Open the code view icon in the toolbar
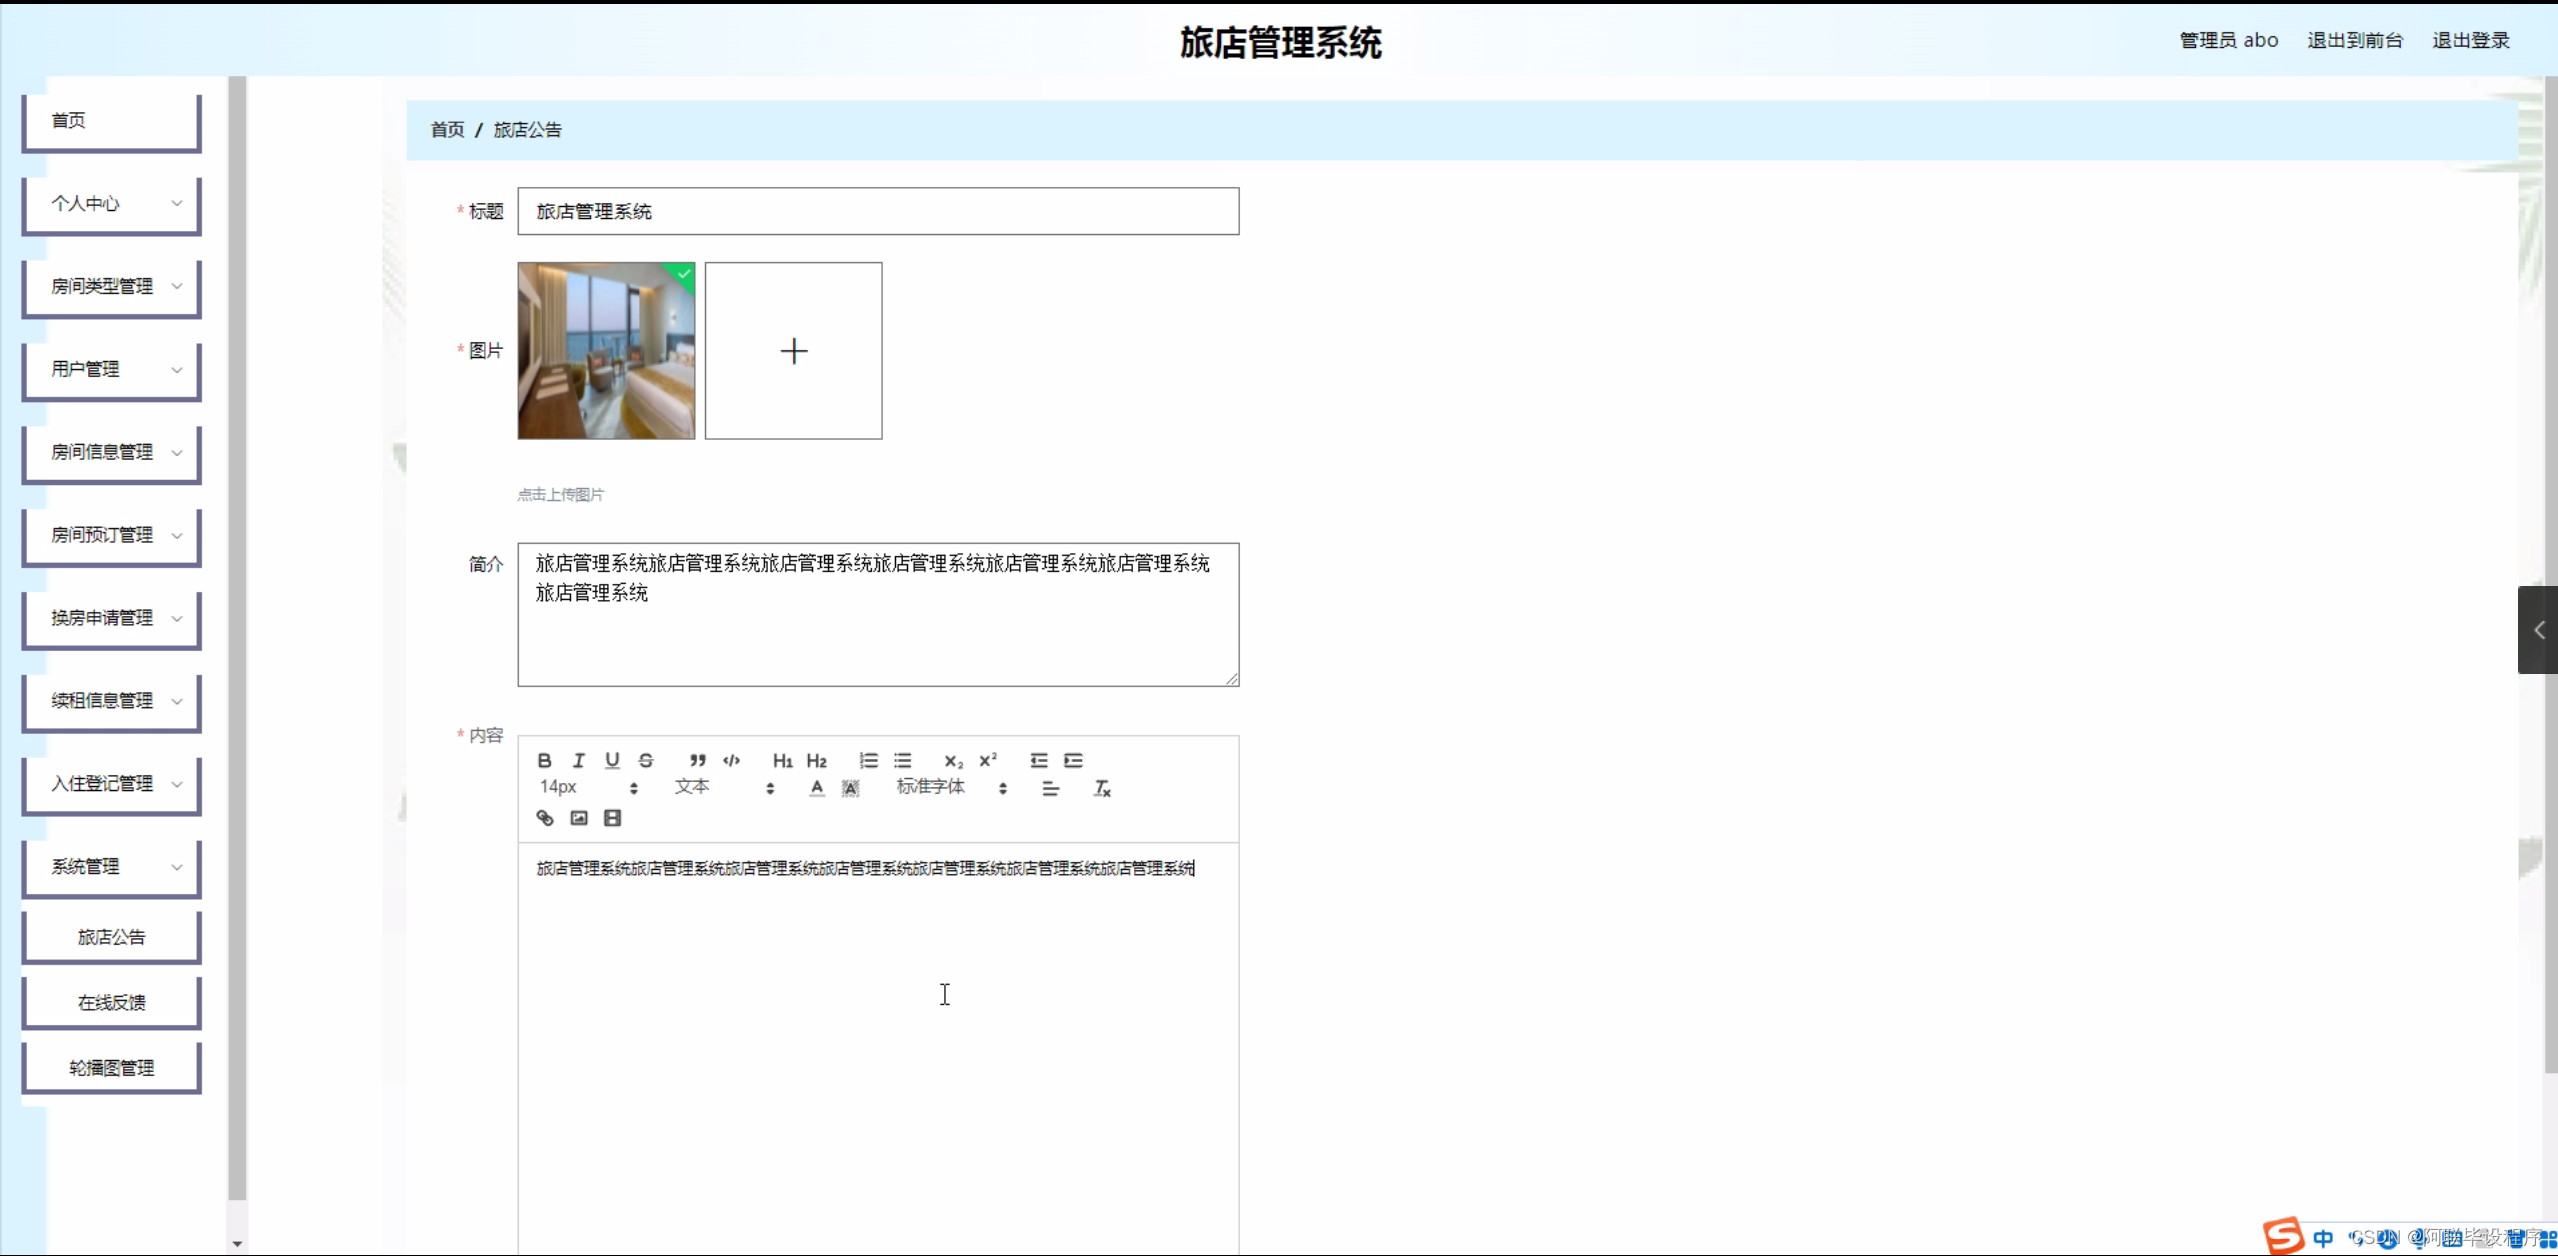This screenshot has width=2558, height=1256. click(731, 760)
